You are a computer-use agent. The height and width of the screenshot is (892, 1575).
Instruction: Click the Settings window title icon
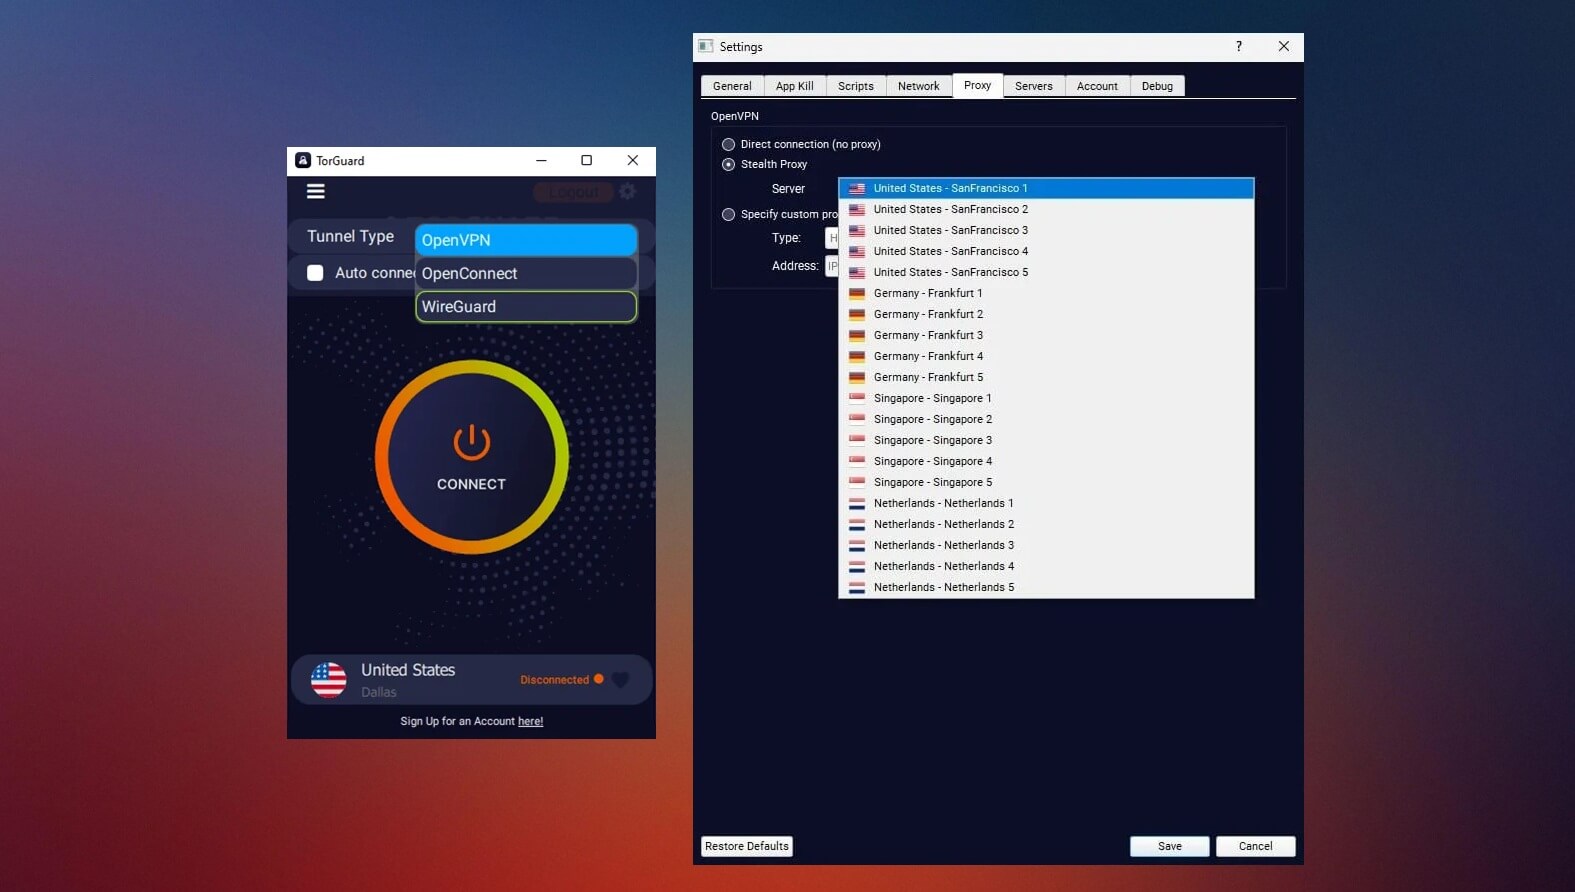pos(706,46)
